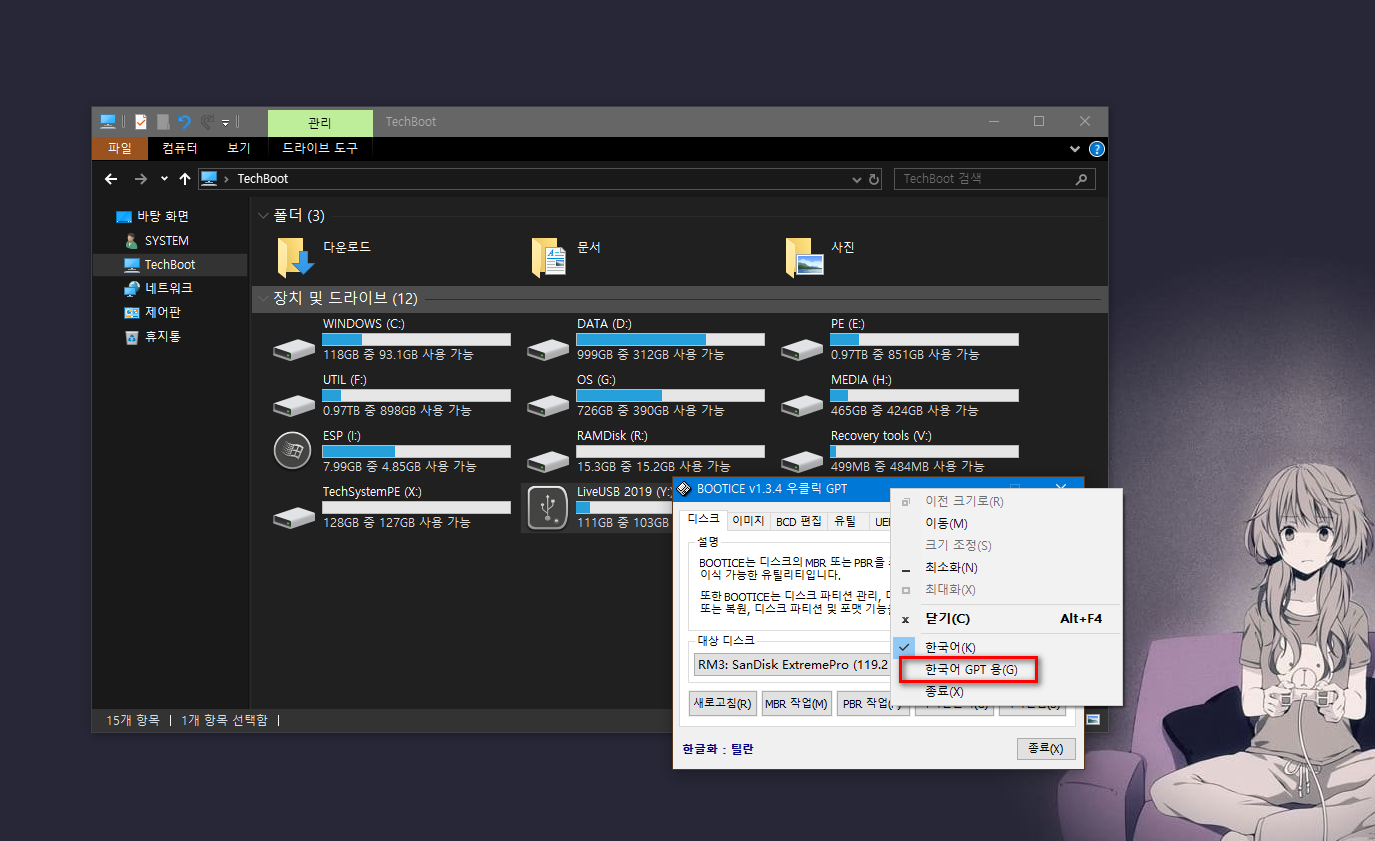Select the TechSystemPE (X:) drive icon
This screenshot has height=841, width=1375.
tap(294, 517)
